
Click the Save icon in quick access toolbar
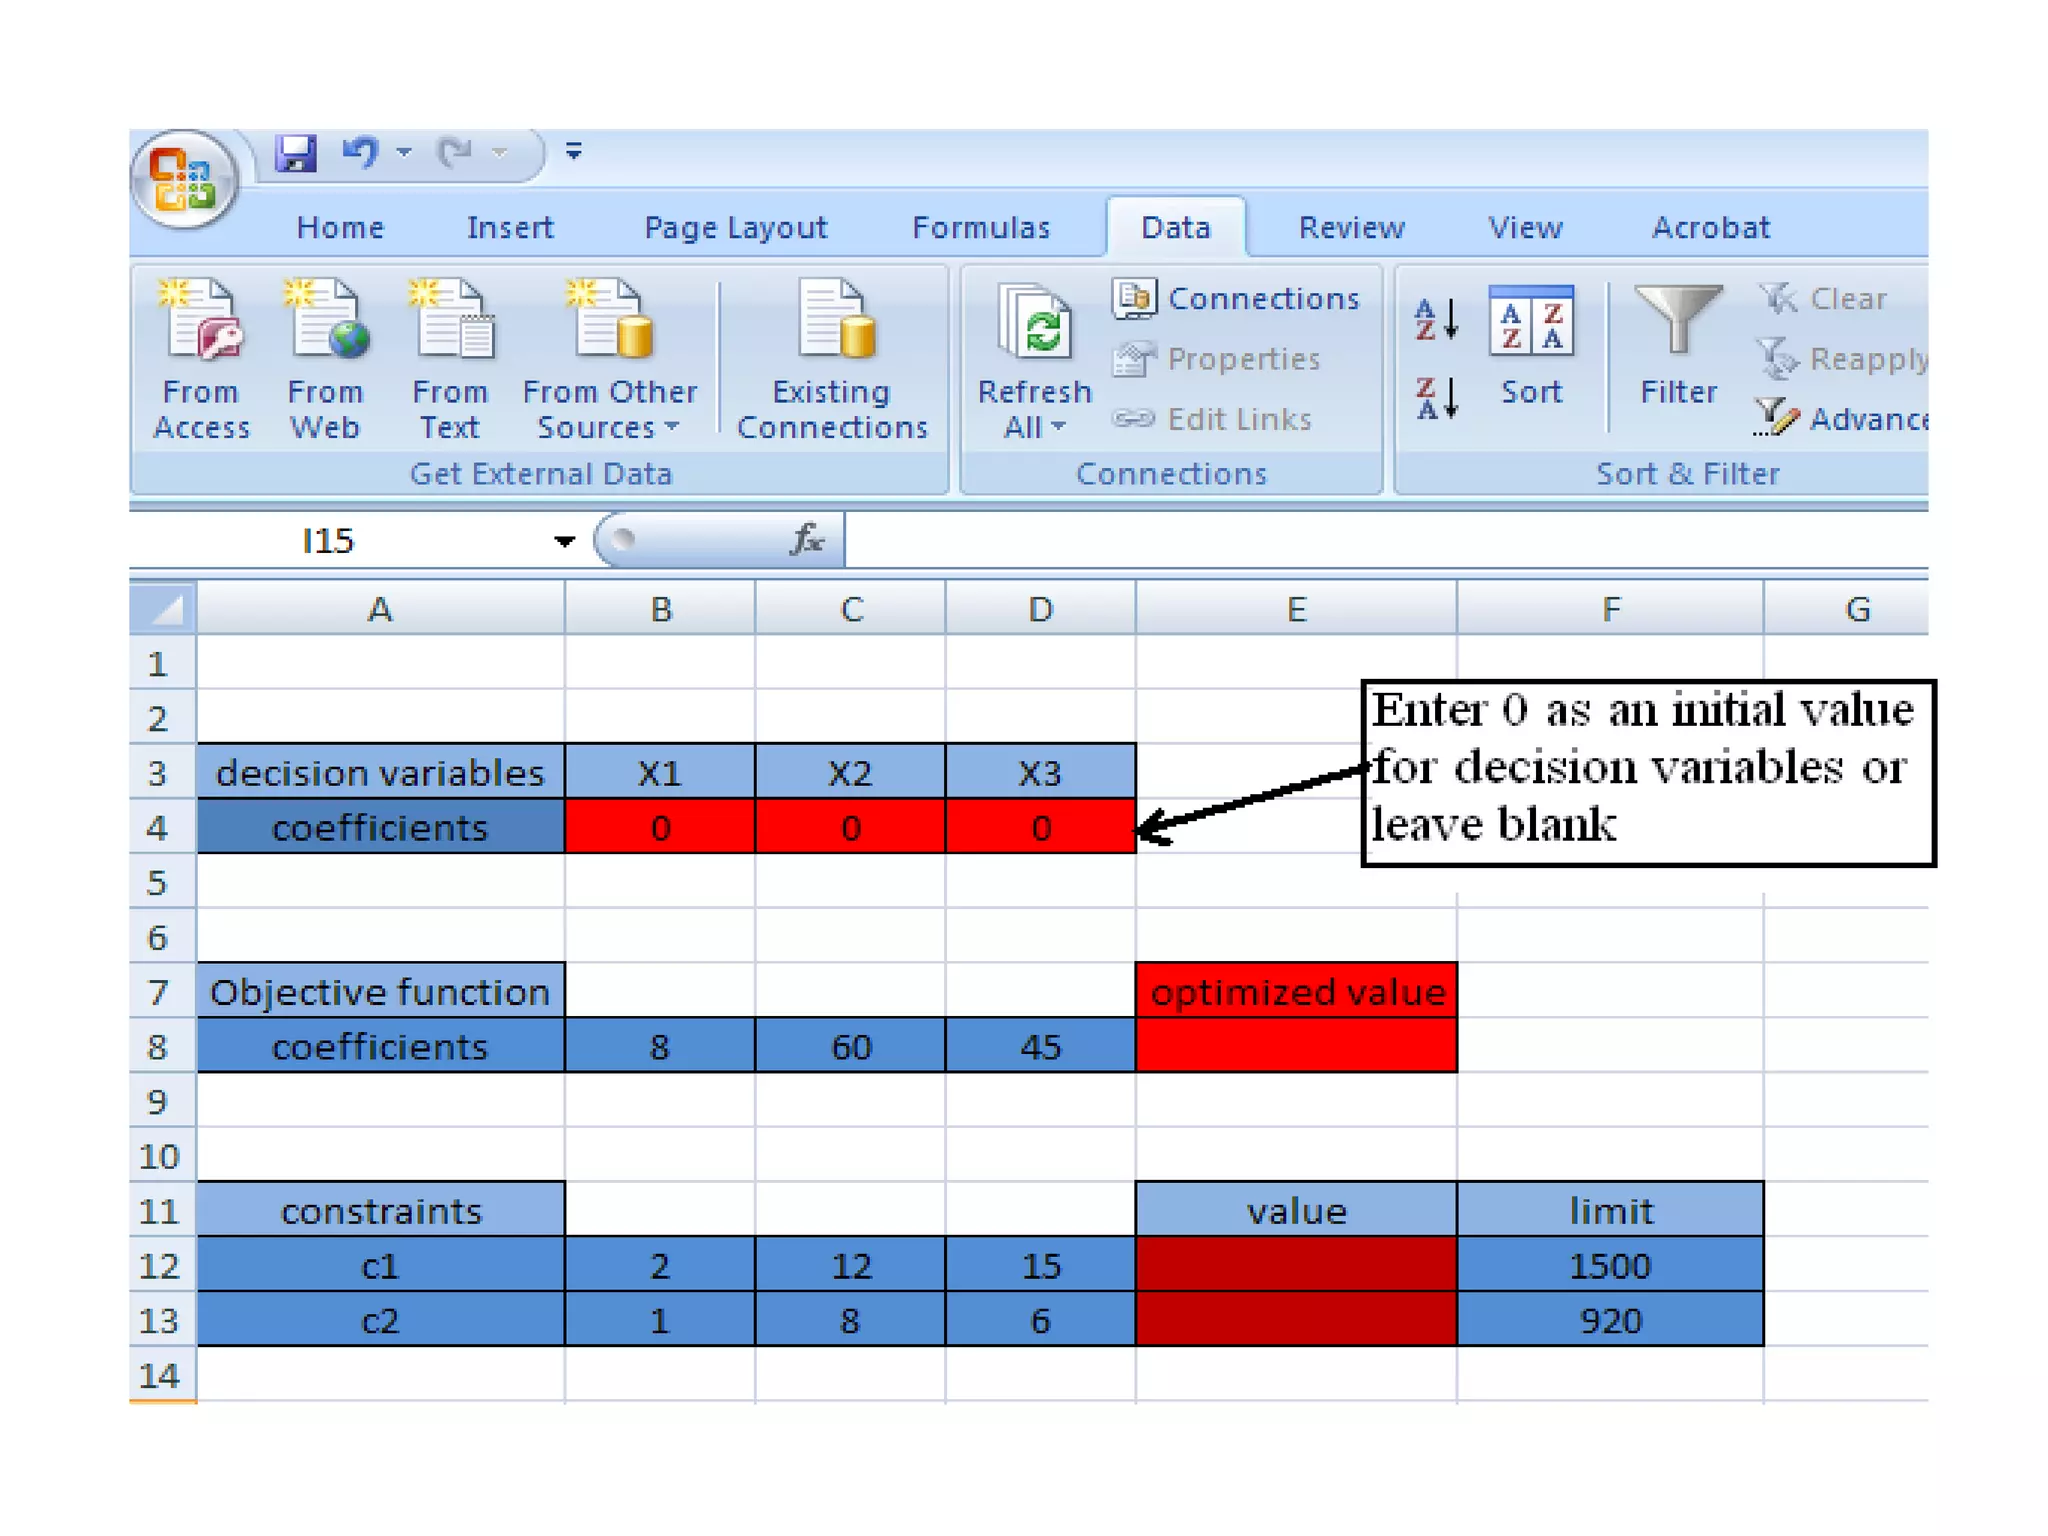click(296, 153)
